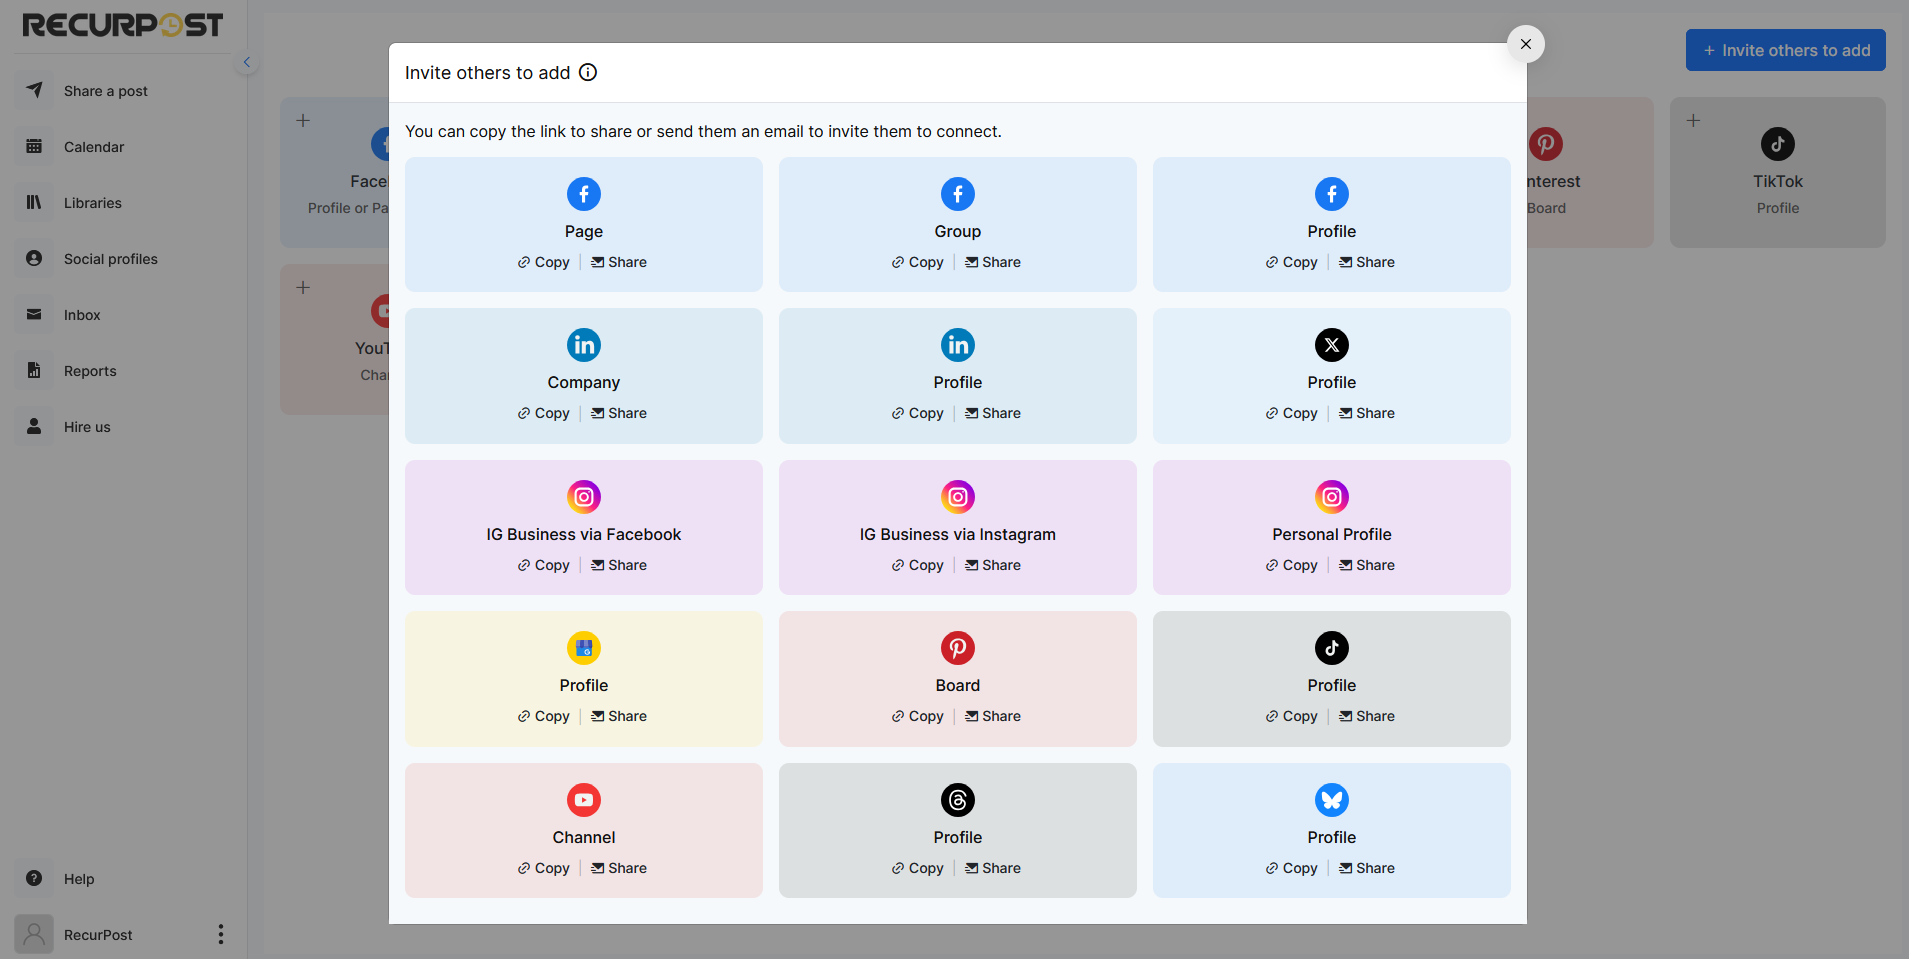The width and height of the screenshot is (1909, 959).
Task: Click the Company label under LinkedIn
Action: click(584, 382)
